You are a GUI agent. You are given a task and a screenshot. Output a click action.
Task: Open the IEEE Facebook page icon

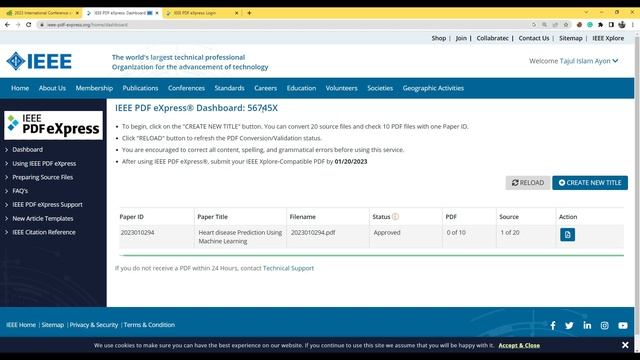coord(553,325)
